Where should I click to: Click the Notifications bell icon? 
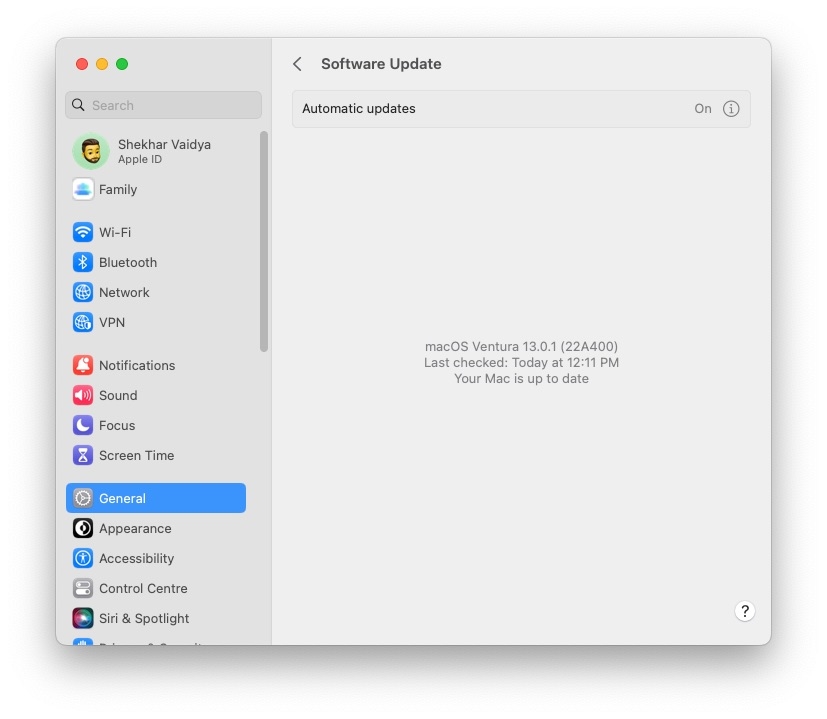(x=83, y=365)
